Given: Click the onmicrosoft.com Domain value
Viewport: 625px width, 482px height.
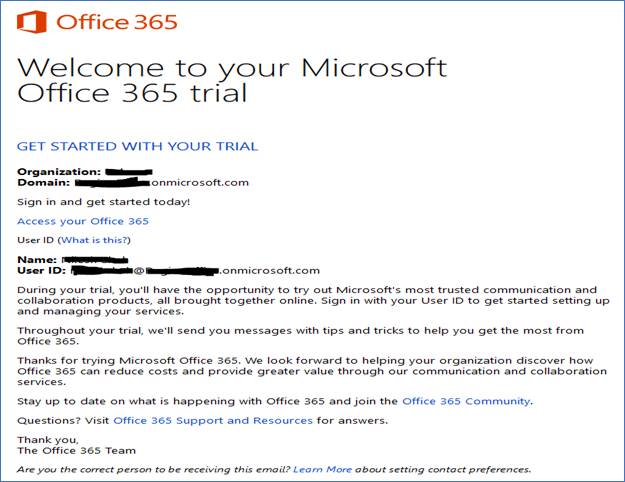Looking at the screenshot, I should point(162,183).
